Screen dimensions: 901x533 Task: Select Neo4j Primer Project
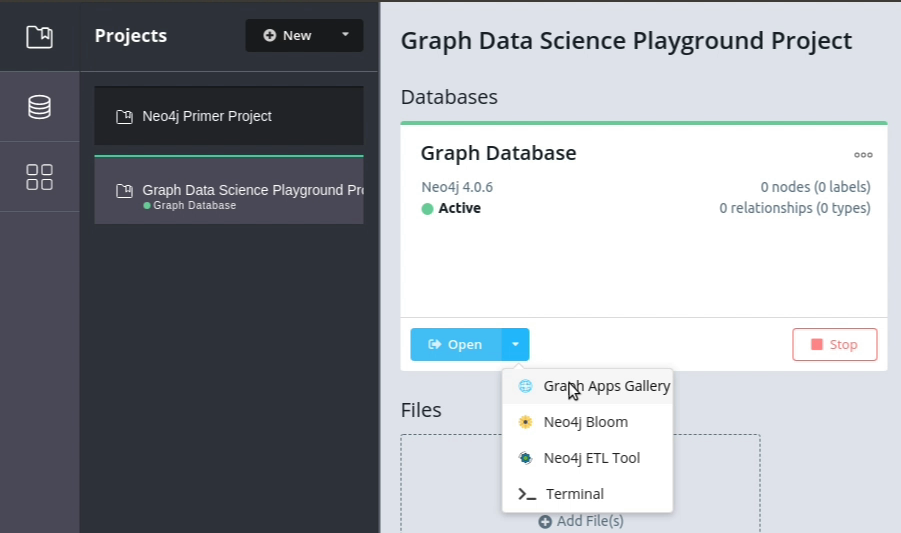(x=229, y=116)
